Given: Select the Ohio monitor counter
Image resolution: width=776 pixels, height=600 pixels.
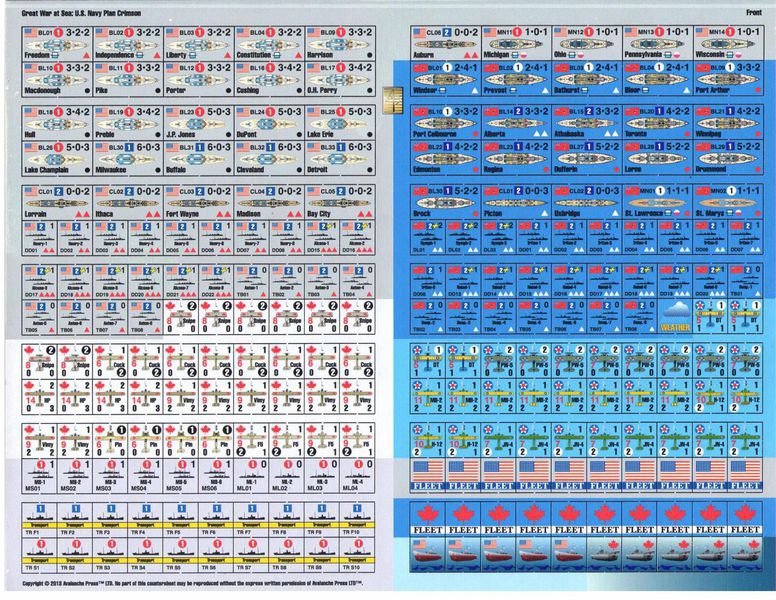Looking at the screenshot, I should coord(587,44).
